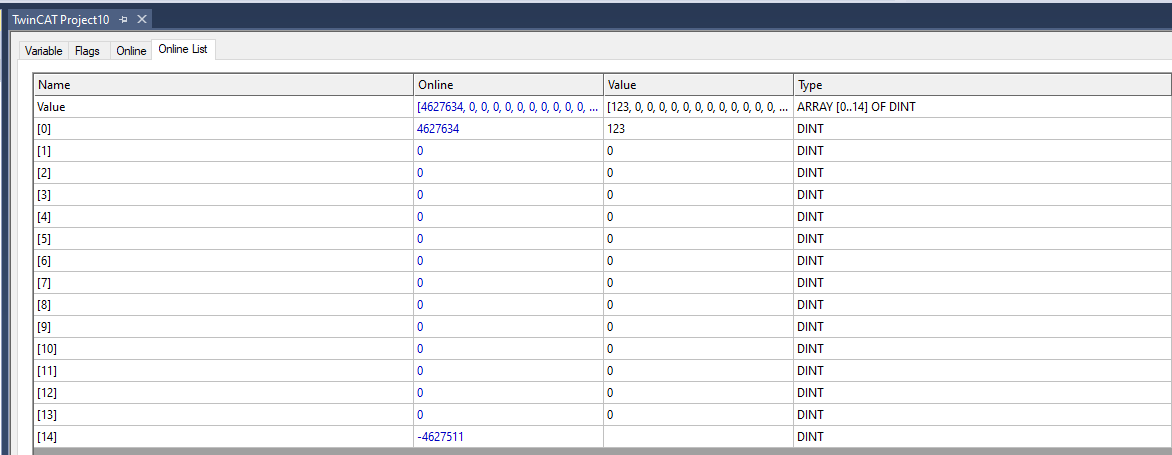
Task: Click online value 4627634 in row [0]
Action: click(x=508, y=129)
